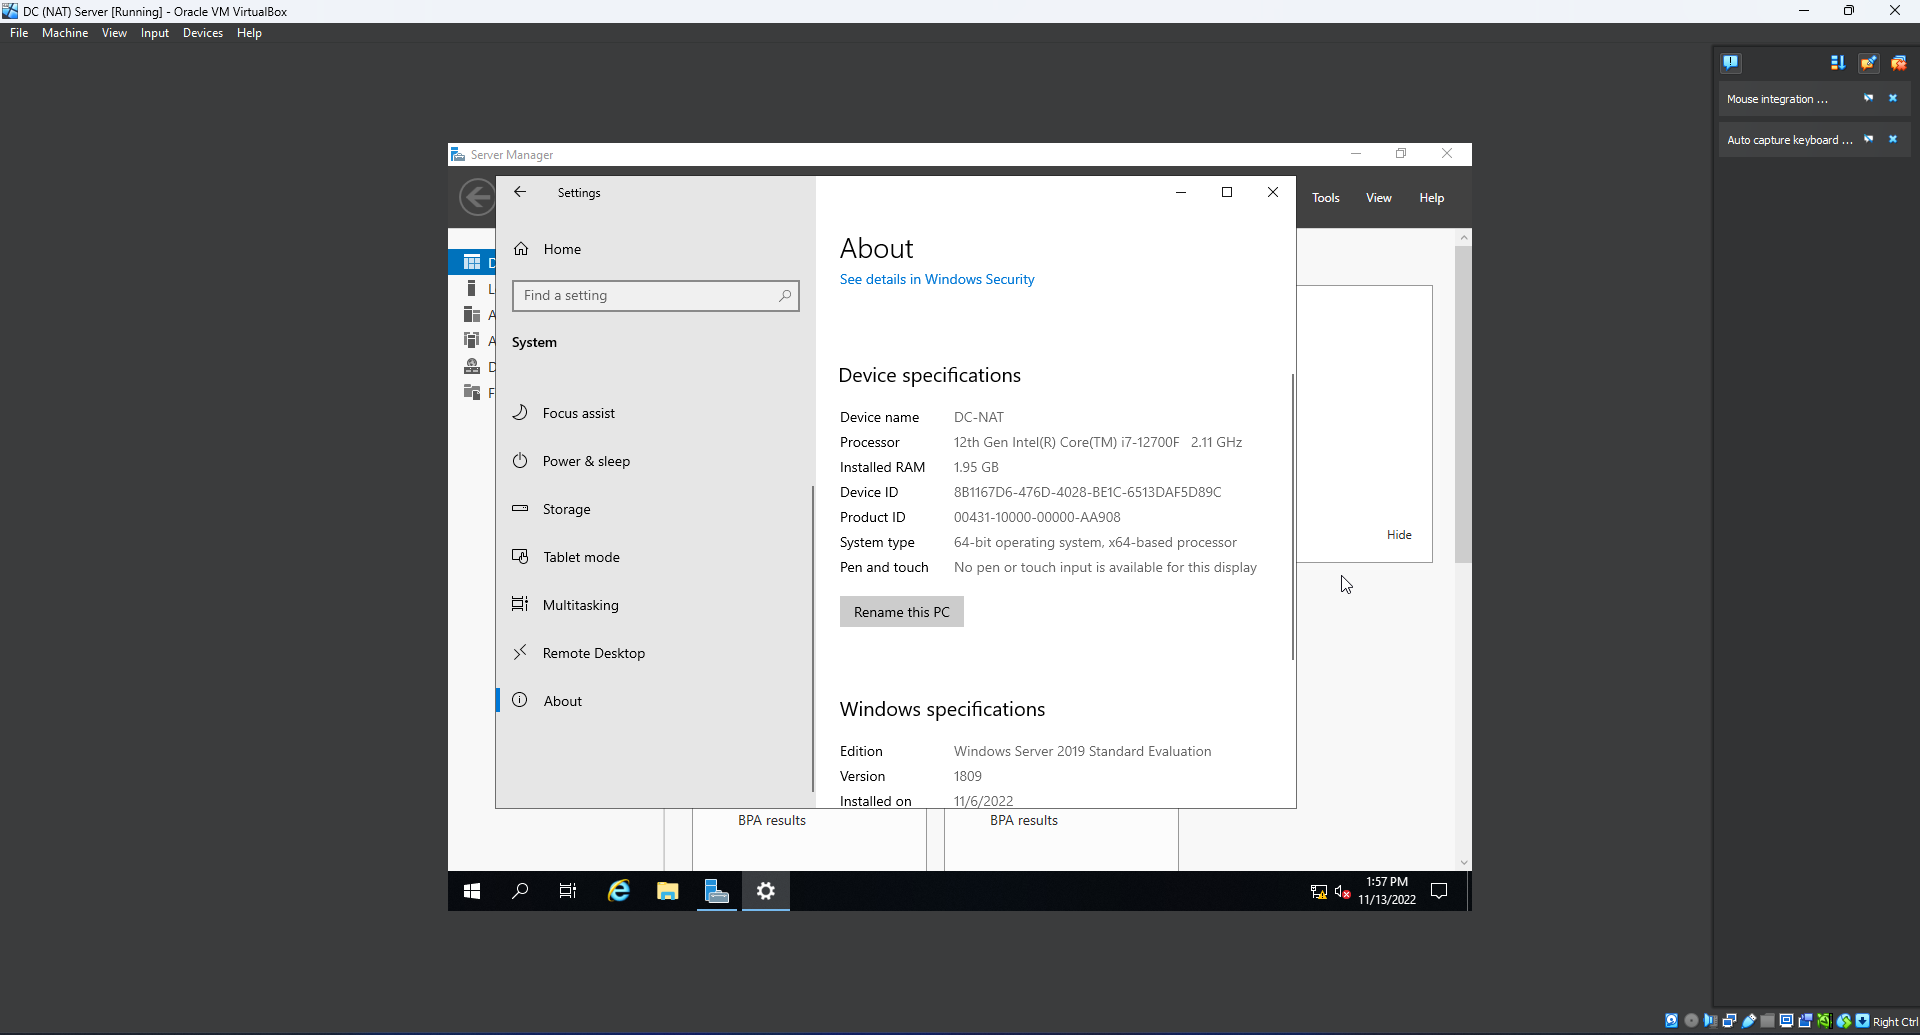Open Task View on the taskbar
This screenshot has height=1035, width=1920.
(x=568, y=891)
